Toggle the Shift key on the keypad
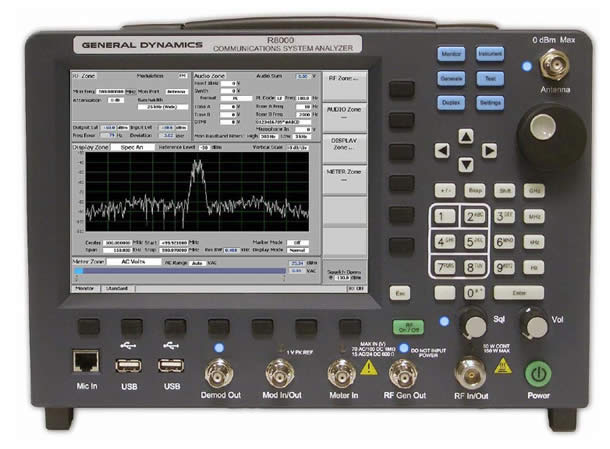The height and width of the screenshot is (449, 610). [505, 191]
